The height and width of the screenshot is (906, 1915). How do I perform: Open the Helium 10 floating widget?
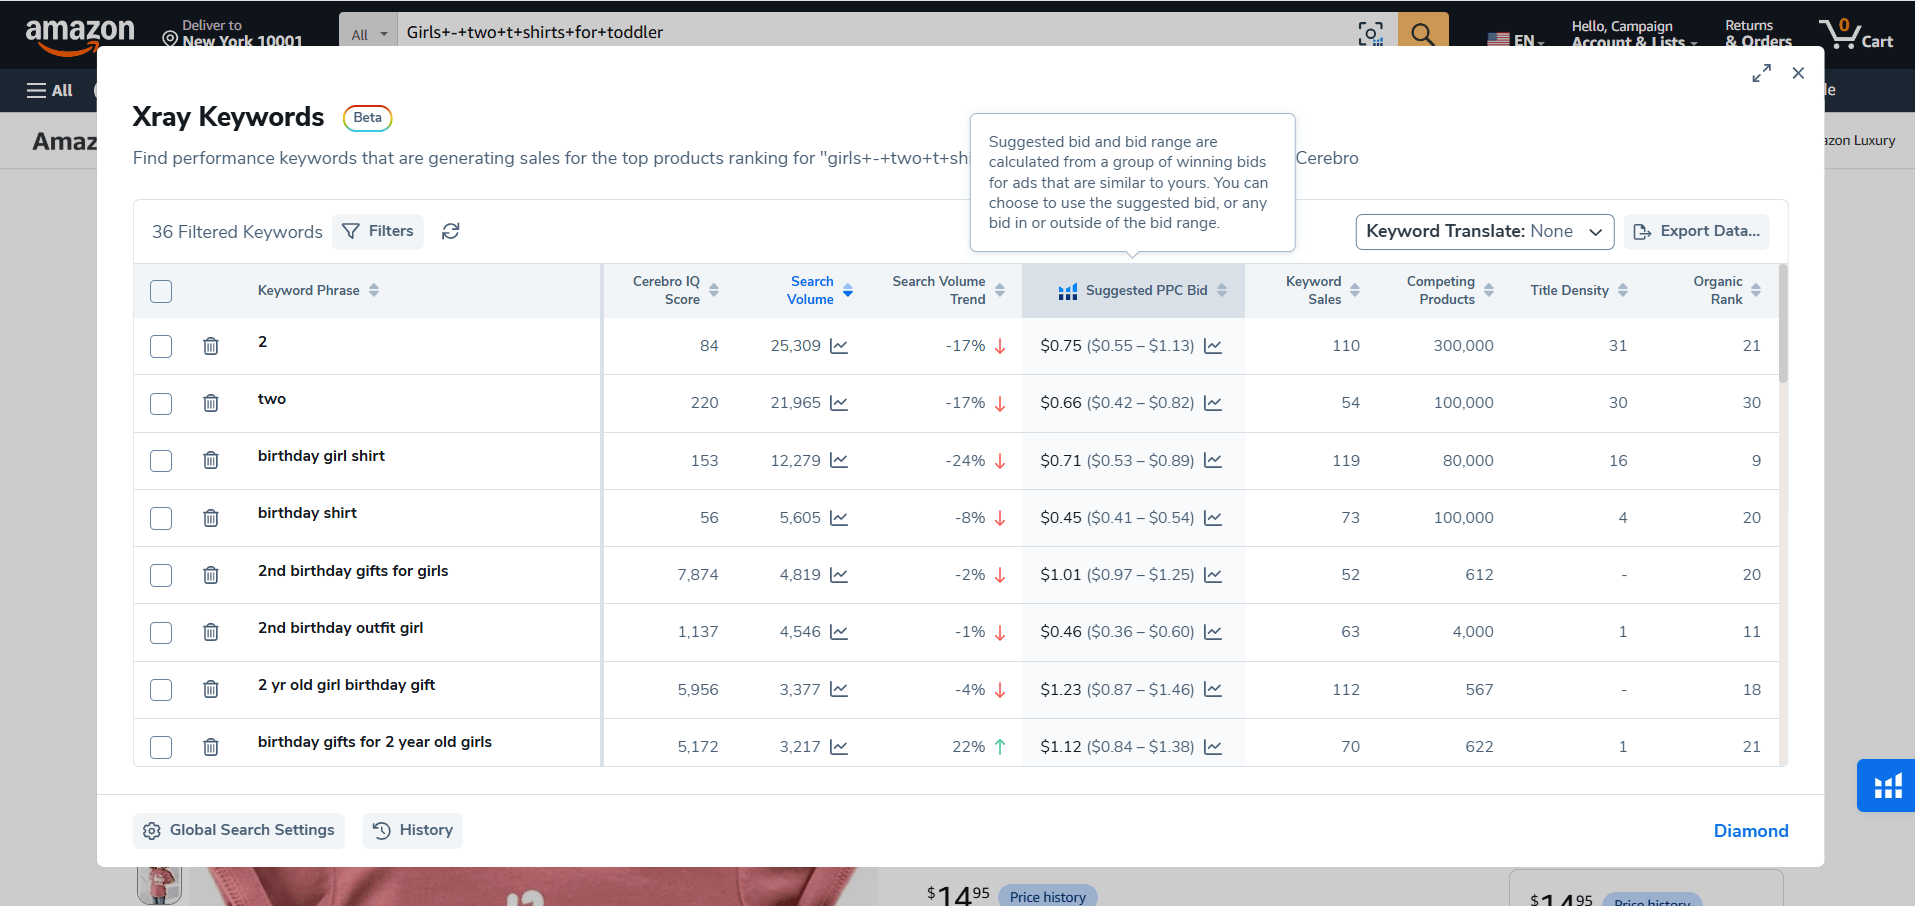click(1887, 786)
